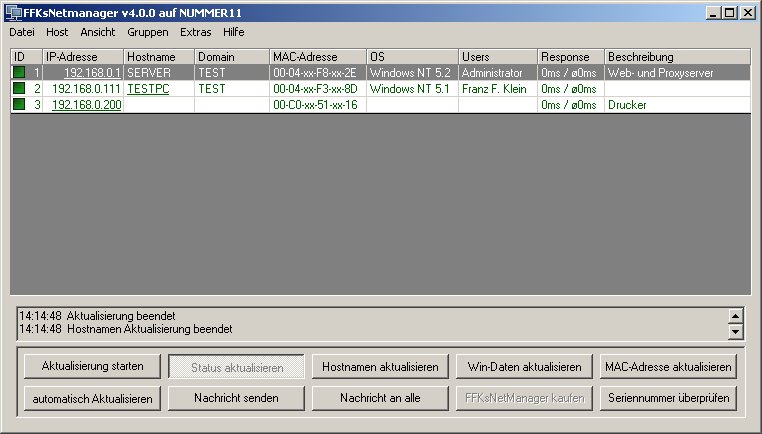Click the green status icon for SERVER row
Image resolution: width=762 pixels, height=434 pixels.
(x=19, y=72)
